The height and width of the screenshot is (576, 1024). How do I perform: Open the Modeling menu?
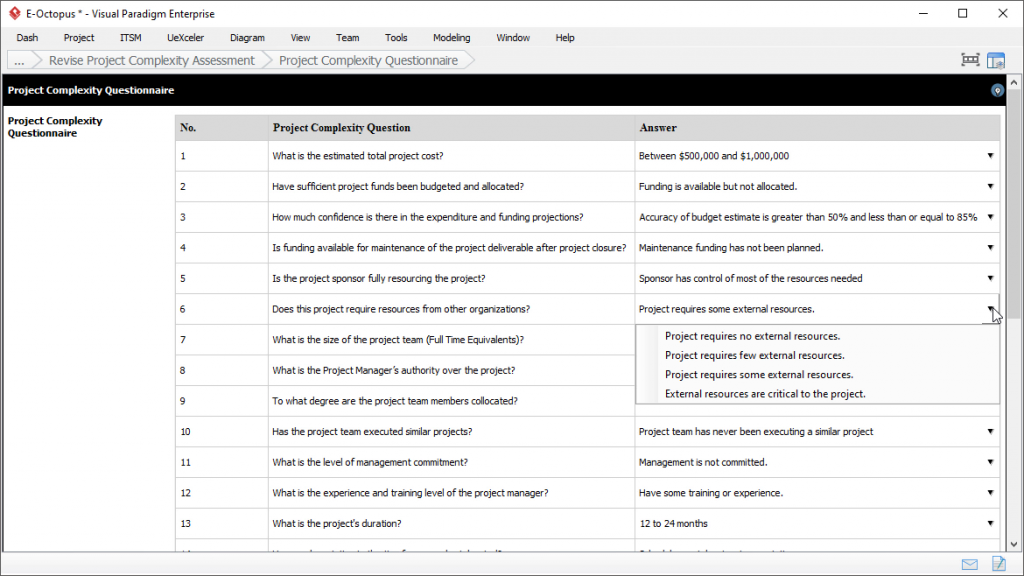pyautogui.click(x=451, y=37)
